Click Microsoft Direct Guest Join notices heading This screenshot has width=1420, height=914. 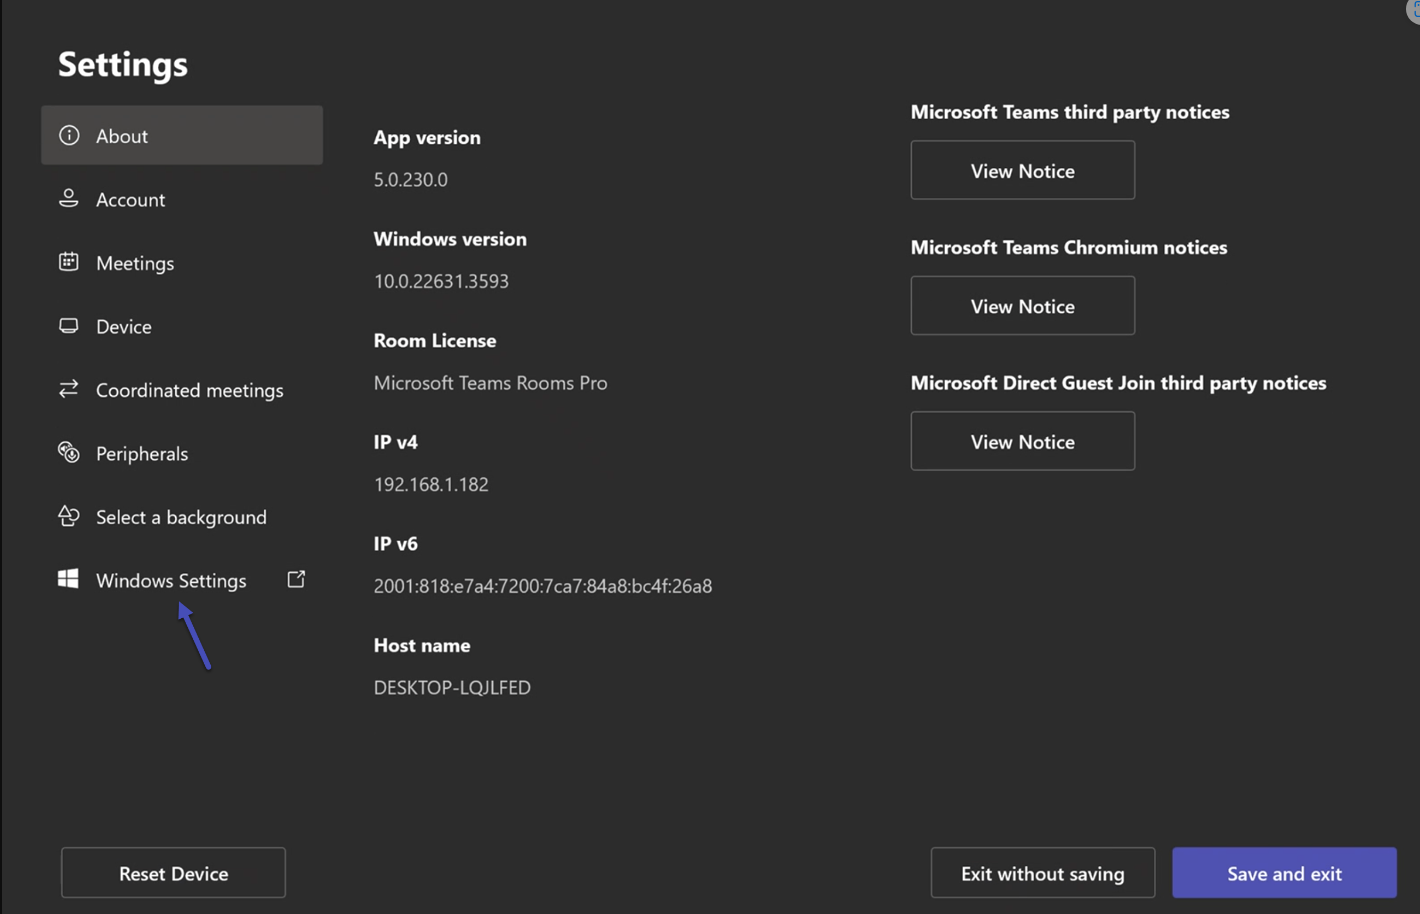coord(1118,383)
